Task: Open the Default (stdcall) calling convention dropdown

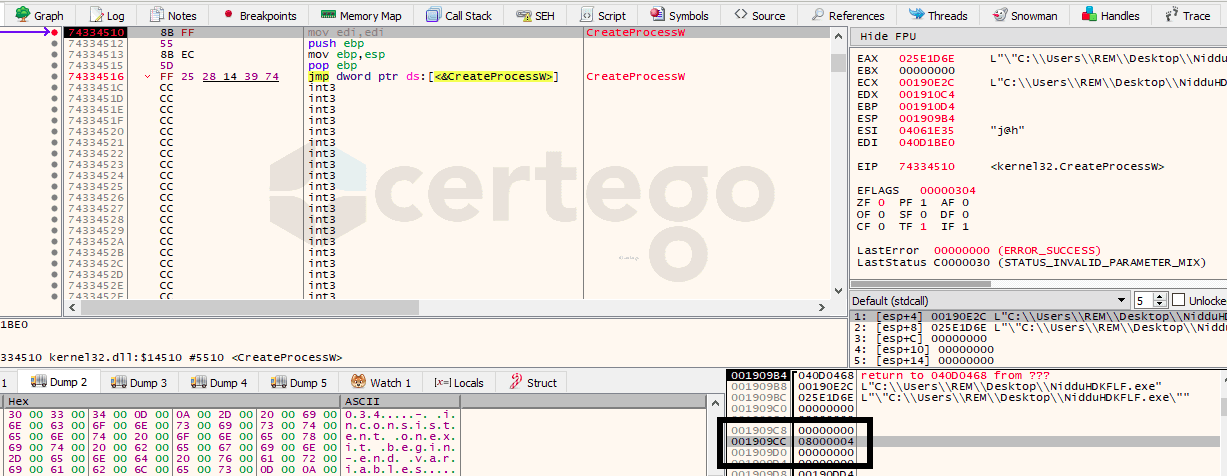Action: click(x=987, y=300)
